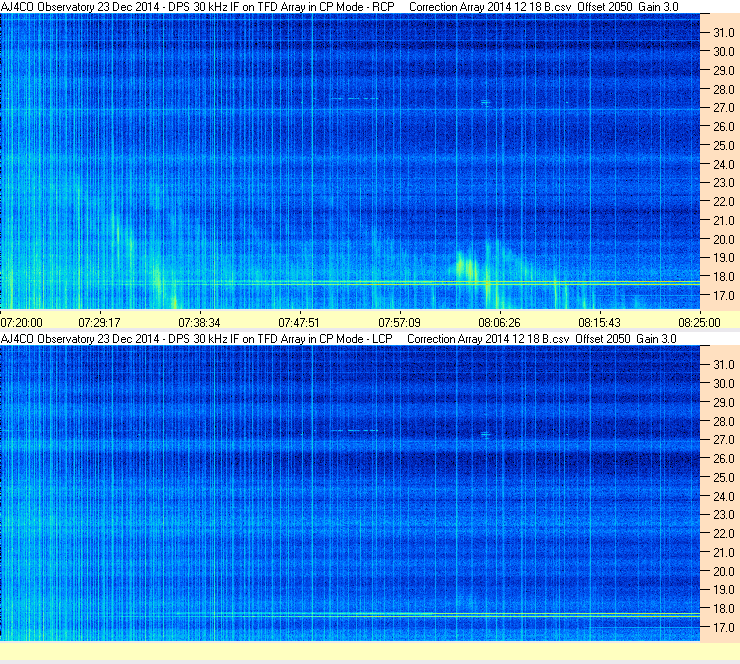Click 'Offset 2050' in the LCP title
The height and width of the screenshot is (664, 740).
point(603,339)
